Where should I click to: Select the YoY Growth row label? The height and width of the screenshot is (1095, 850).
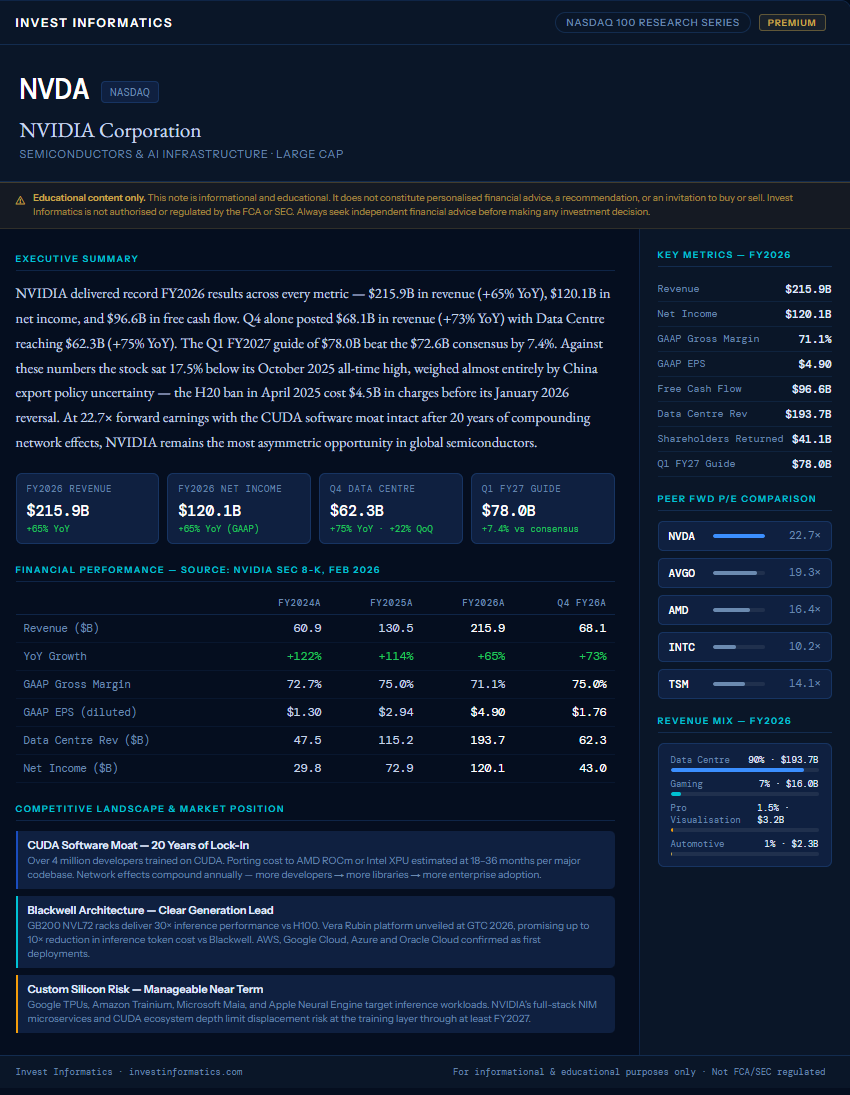coord(54,656)
